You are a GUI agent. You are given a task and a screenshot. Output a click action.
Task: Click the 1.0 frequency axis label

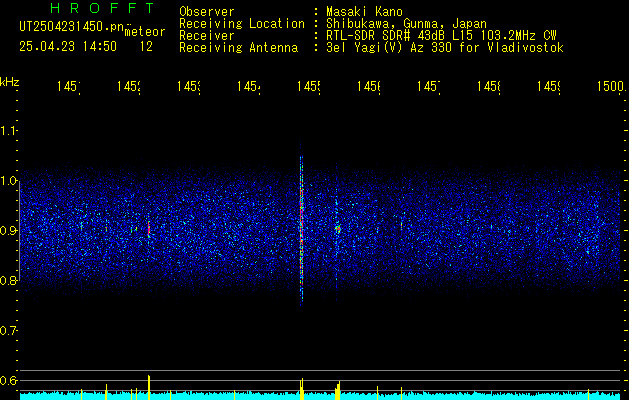[x=8, y=181]
